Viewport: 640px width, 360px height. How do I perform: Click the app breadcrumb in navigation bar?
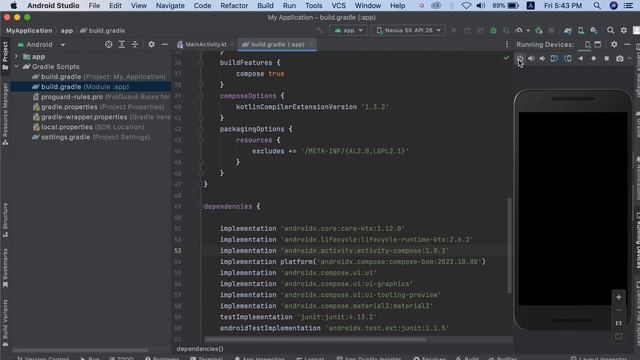click(x=67, y=31)
